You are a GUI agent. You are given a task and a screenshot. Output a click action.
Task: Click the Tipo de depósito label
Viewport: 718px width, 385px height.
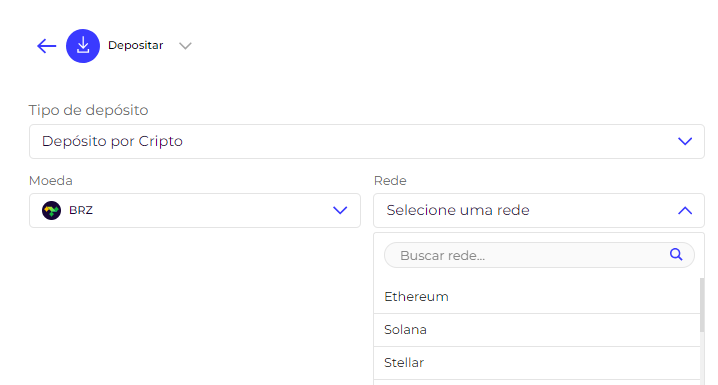tap(88, 110)
